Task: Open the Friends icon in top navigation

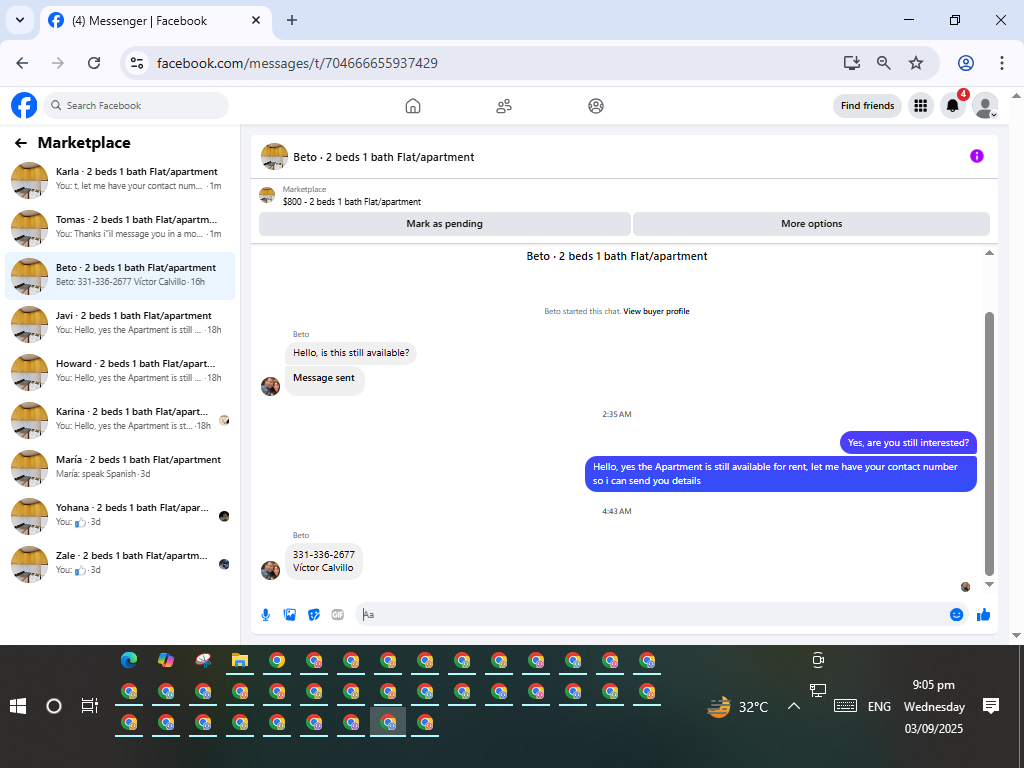Action: [x=504, y=106]
